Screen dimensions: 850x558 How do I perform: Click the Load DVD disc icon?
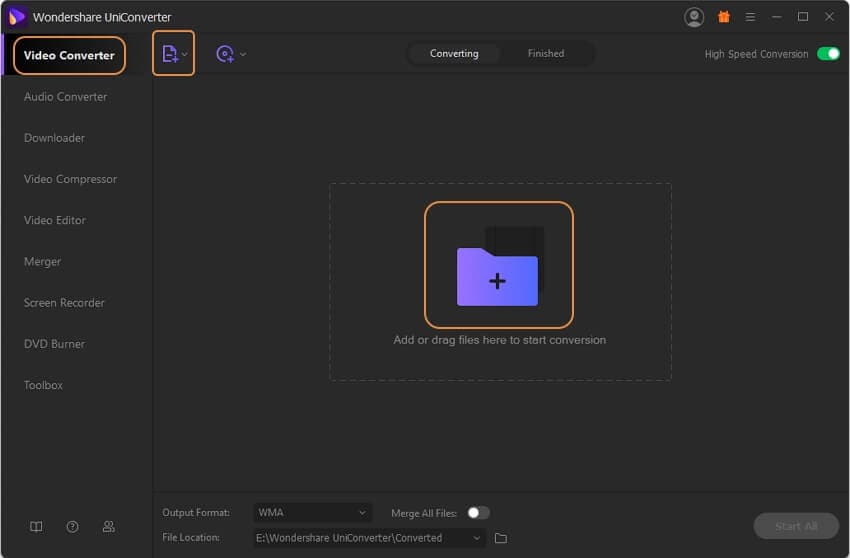point(225,54)
